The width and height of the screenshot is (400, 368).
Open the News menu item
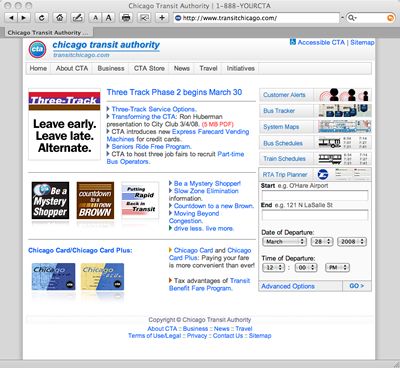click(x=182, y=68)
